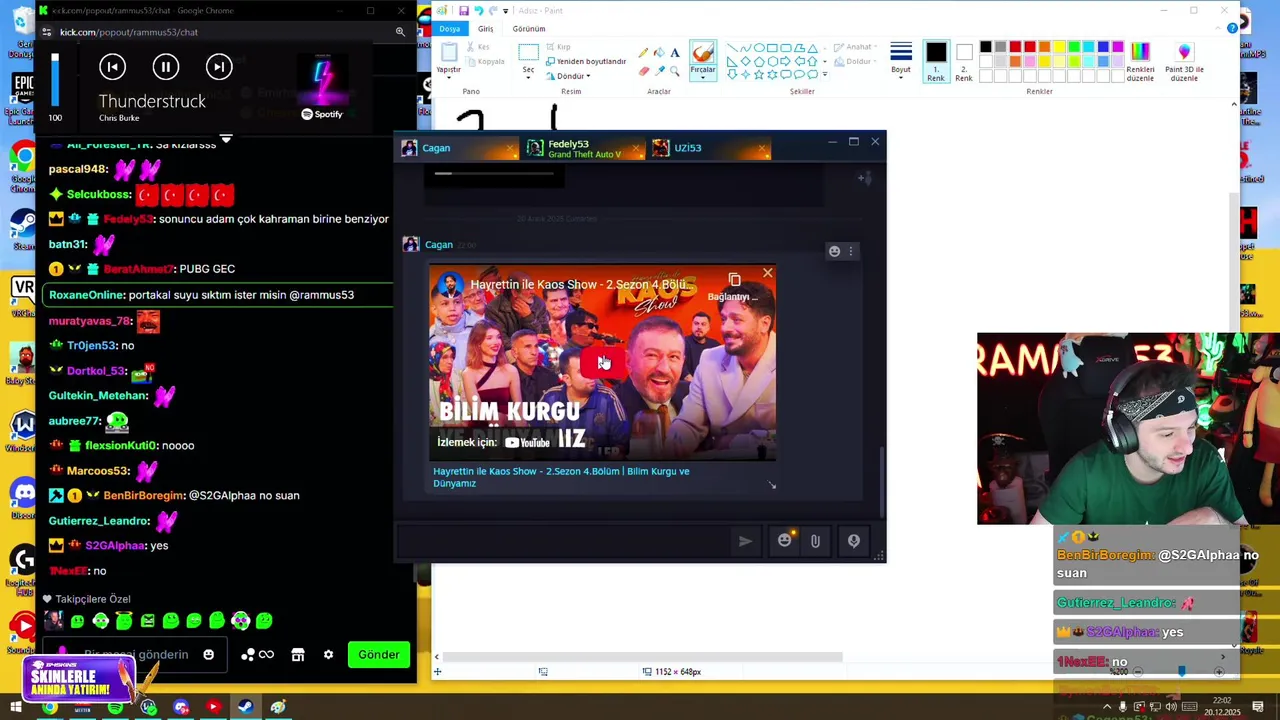Open the Dosya menu in Paint

pyautogui.click(x=450, y=29)
